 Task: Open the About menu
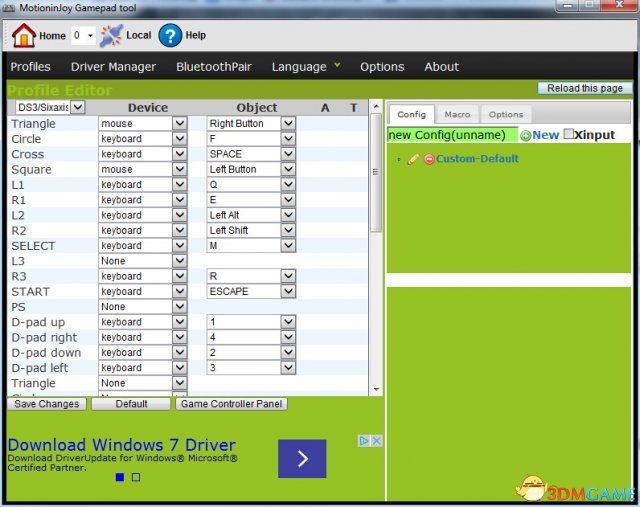point(442,67)
